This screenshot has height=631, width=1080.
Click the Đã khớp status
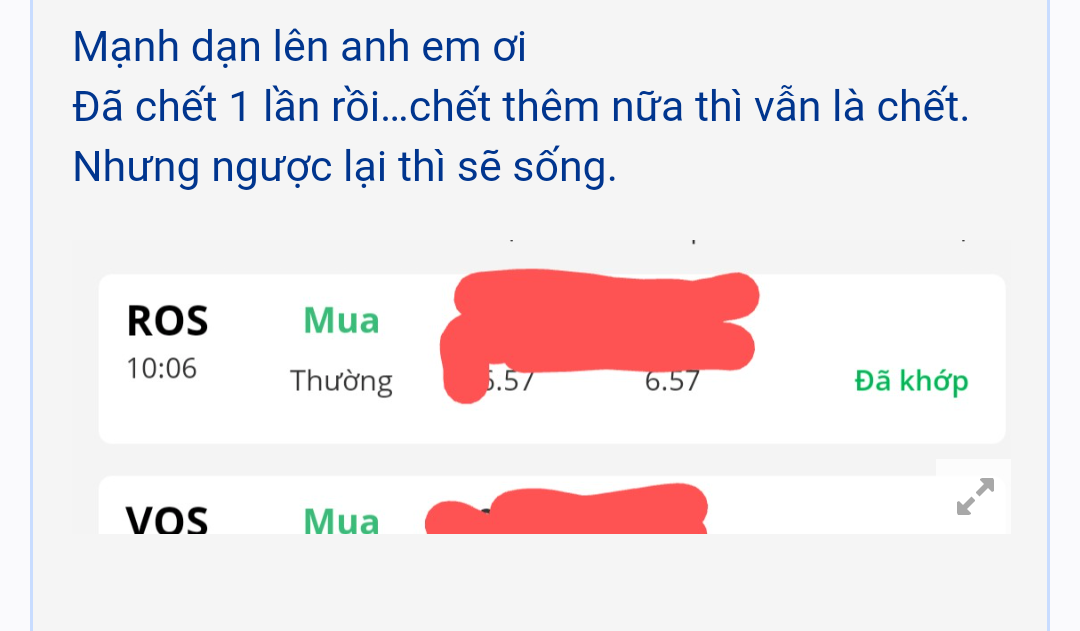(911, 381)
